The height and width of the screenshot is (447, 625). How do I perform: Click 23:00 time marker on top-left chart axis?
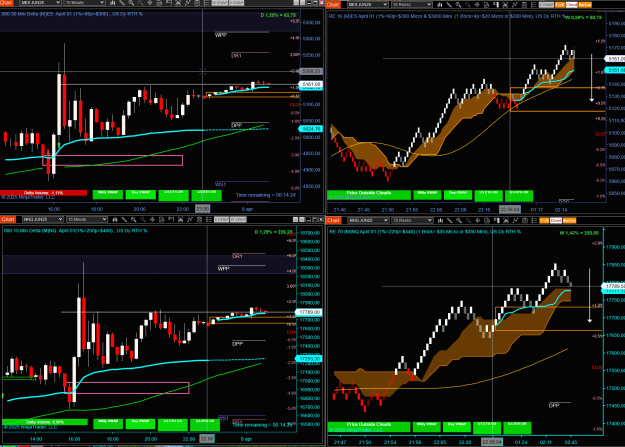coord(202,209)
